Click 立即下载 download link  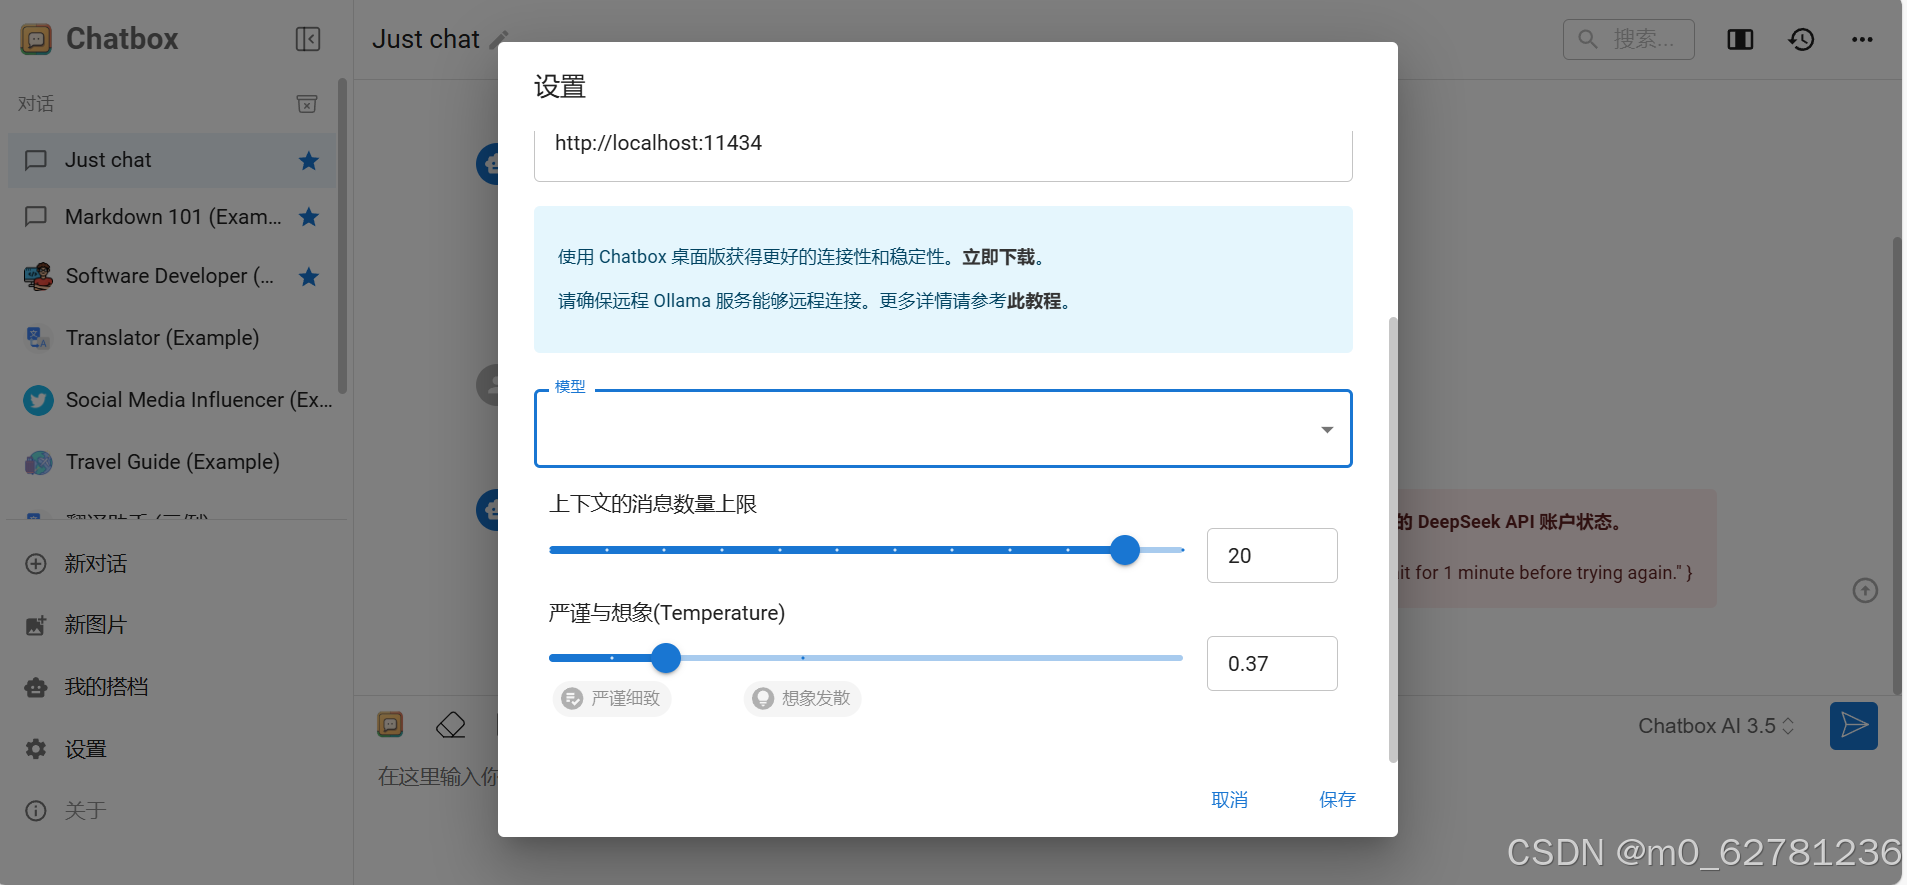click(998, 257)
